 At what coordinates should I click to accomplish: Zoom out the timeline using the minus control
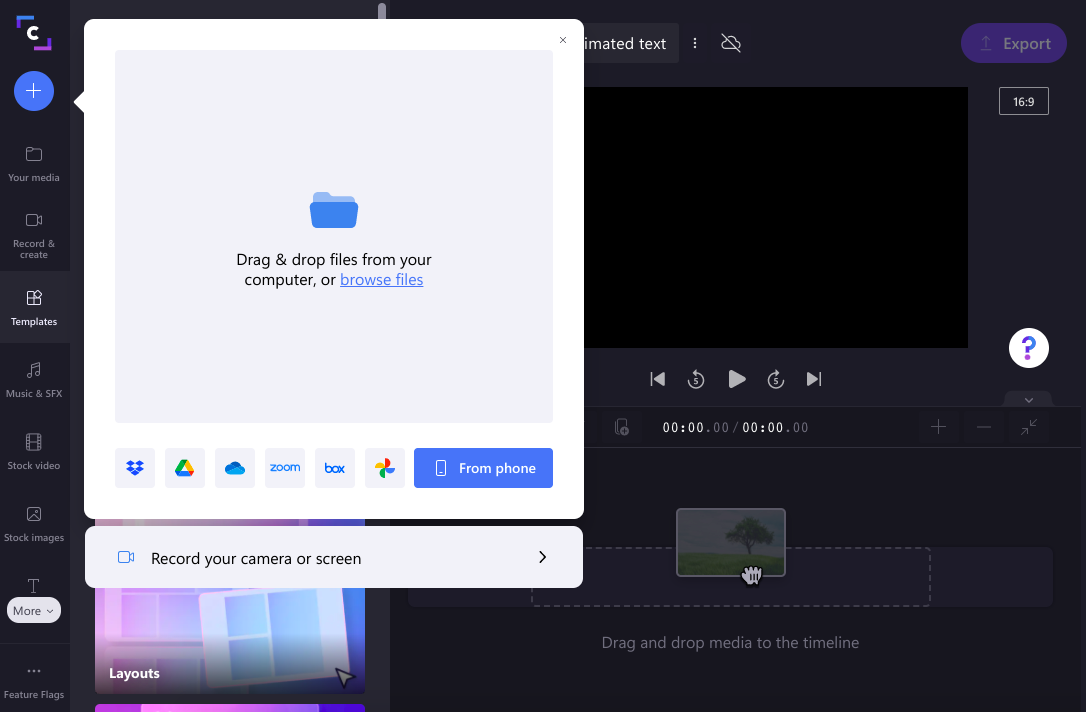tap(983, 426)
